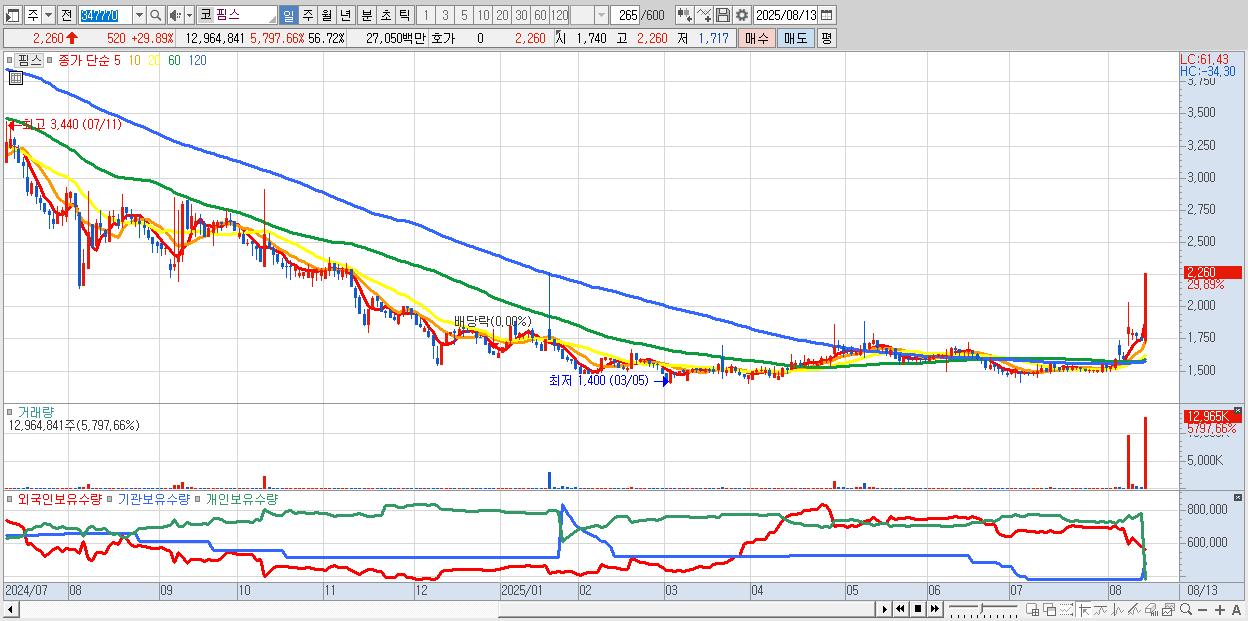1248x621 pixels.
Task: Click the horizontal scrollbar track below chart
Action: [x=447, y=608]
